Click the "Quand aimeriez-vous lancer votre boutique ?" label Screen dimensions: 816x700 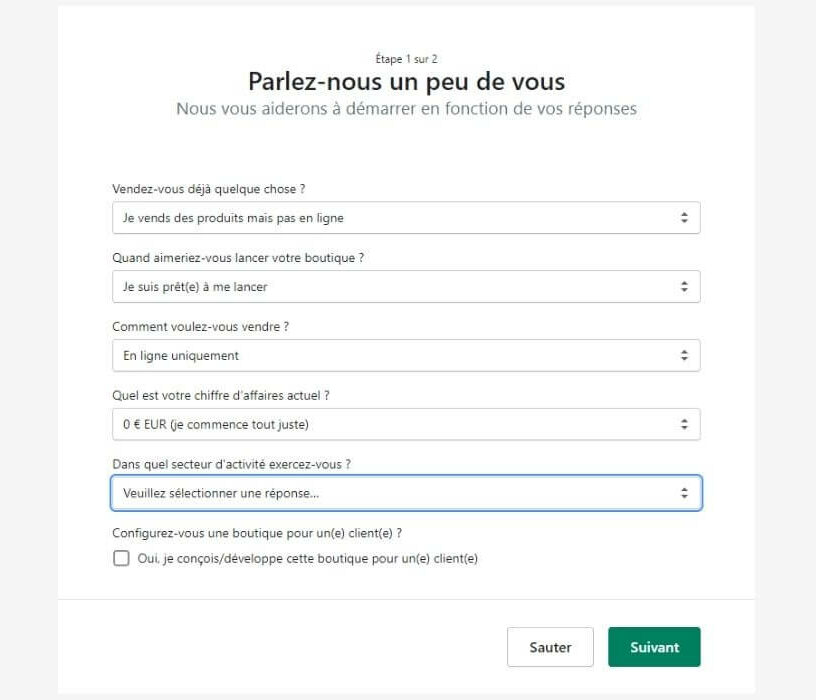(x=238, y=258)
